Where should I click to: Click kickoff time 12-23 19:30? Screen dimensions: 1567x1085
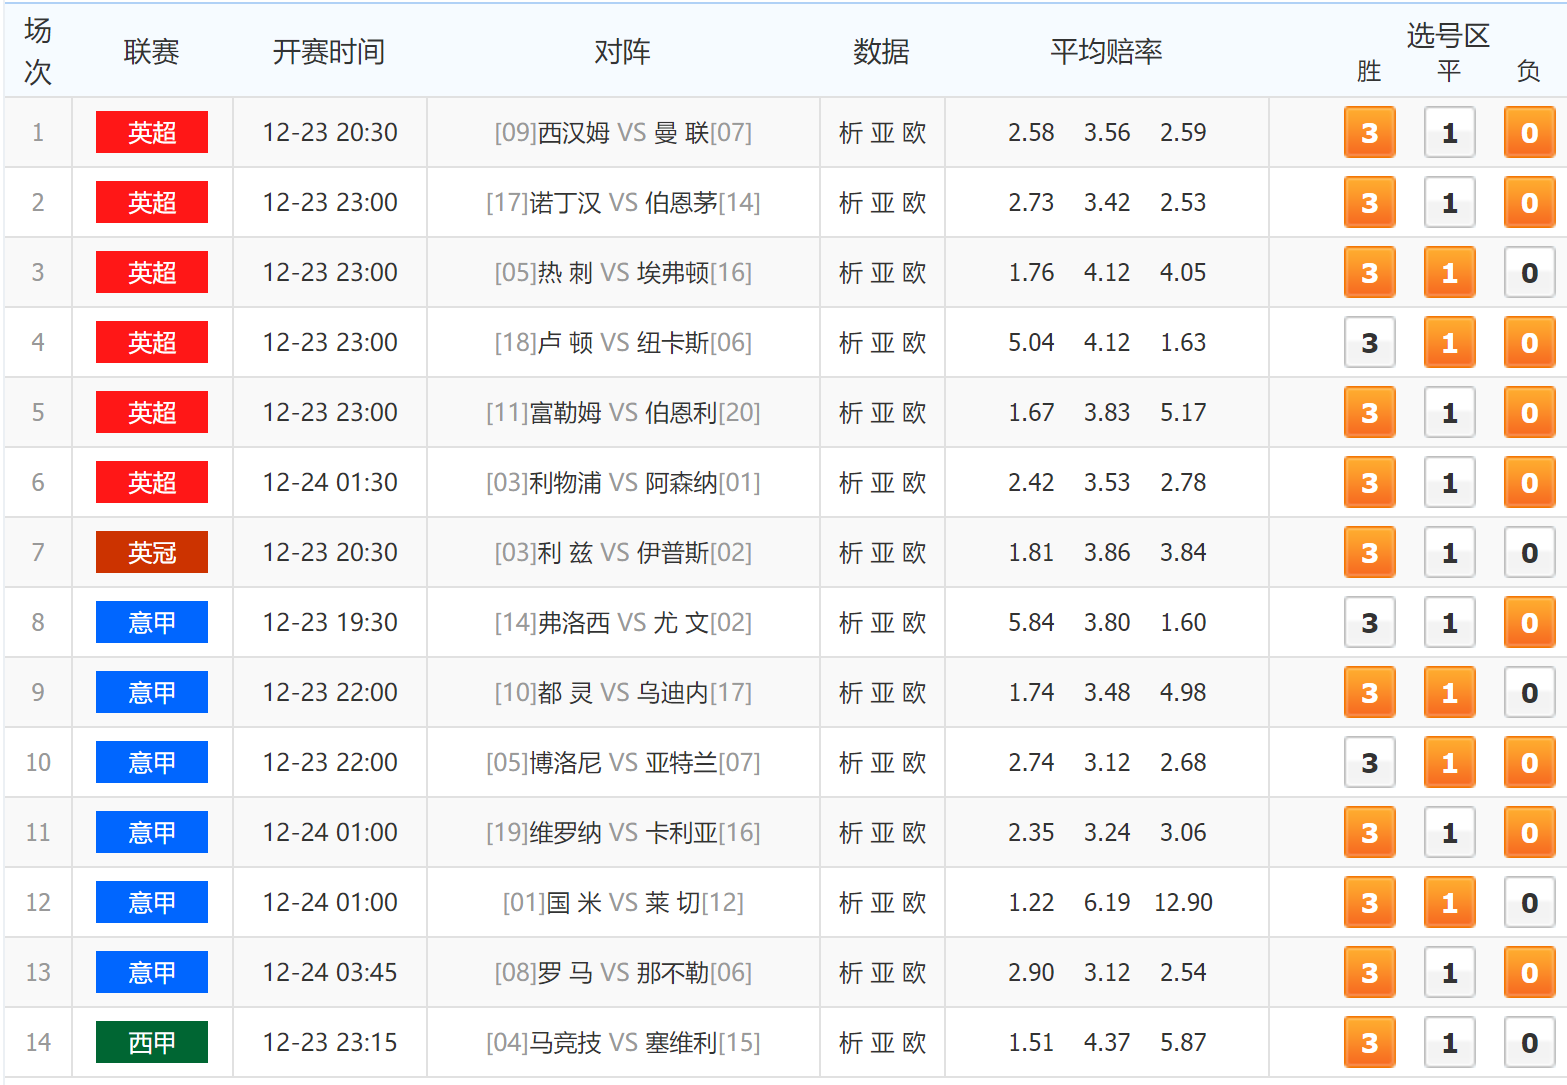click(330, 622)
